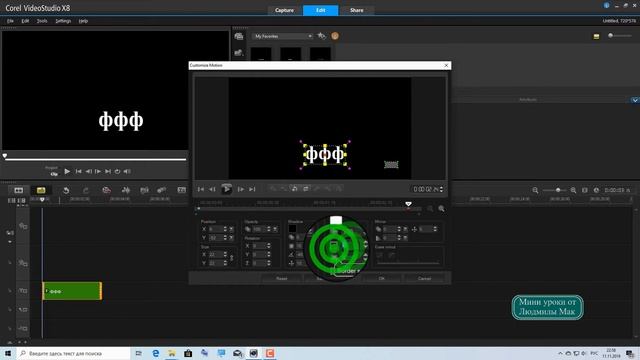Screen dimensions: 640x360
Task: Select the green title clip on timeline
Action: click(x=72, y=291)
